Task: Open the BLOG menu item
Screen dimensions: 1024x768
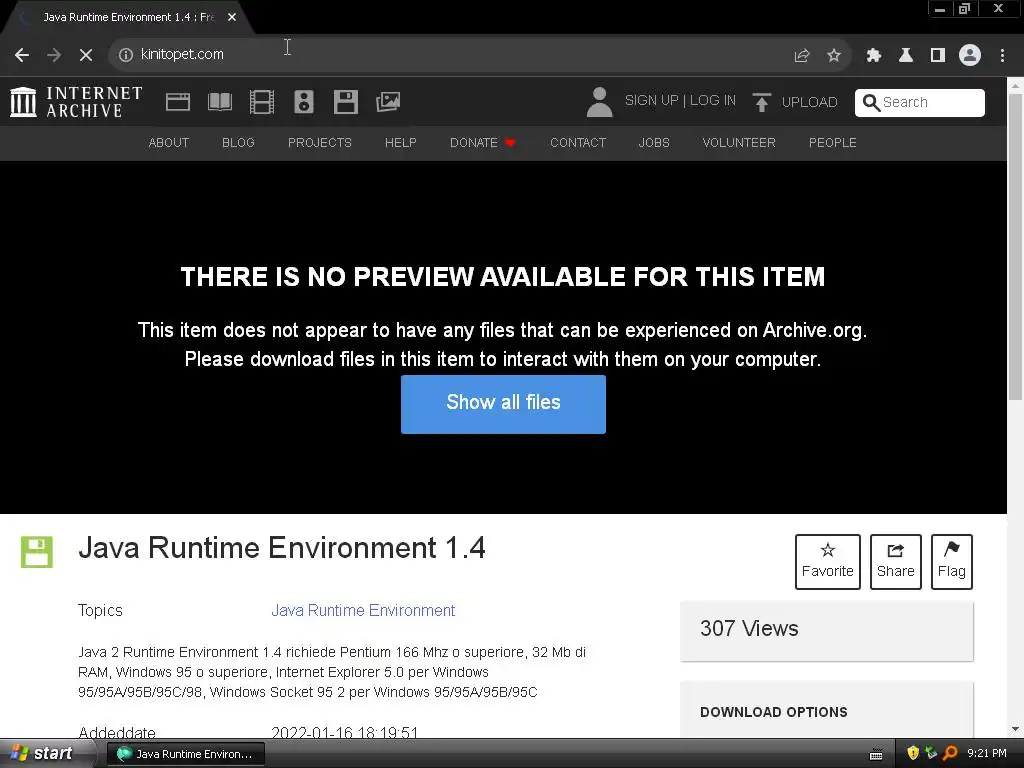Action: [238, 143]
